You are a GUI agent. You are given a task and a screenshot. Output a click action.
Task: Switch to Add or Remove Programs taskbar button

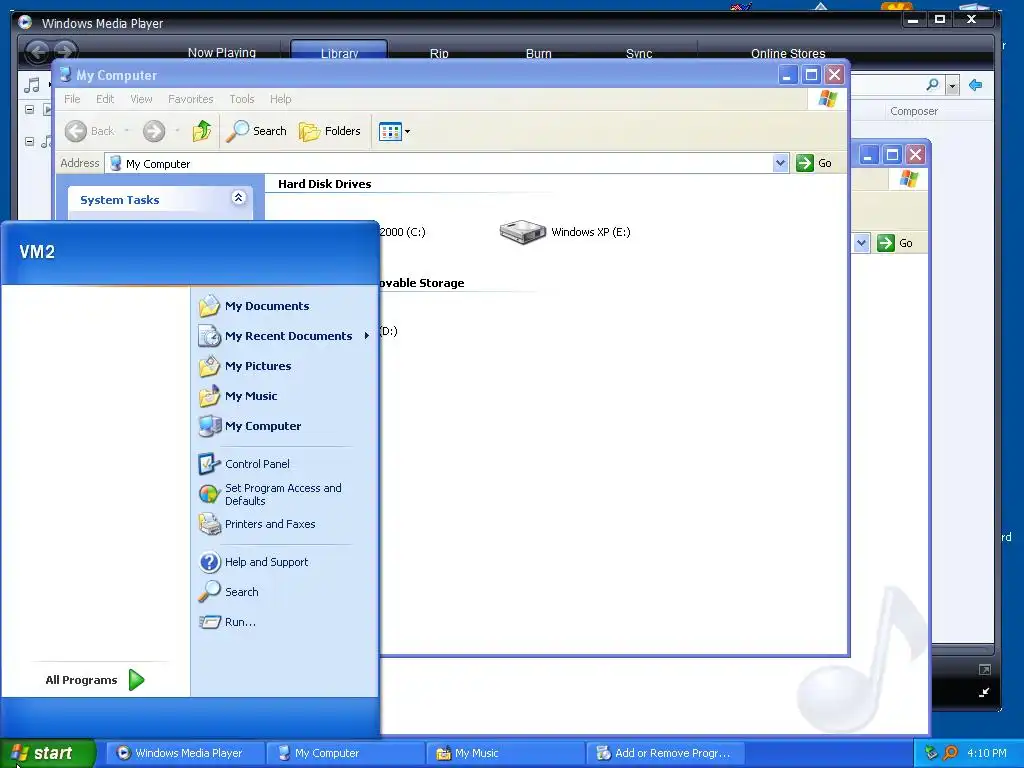click(665, 753)
